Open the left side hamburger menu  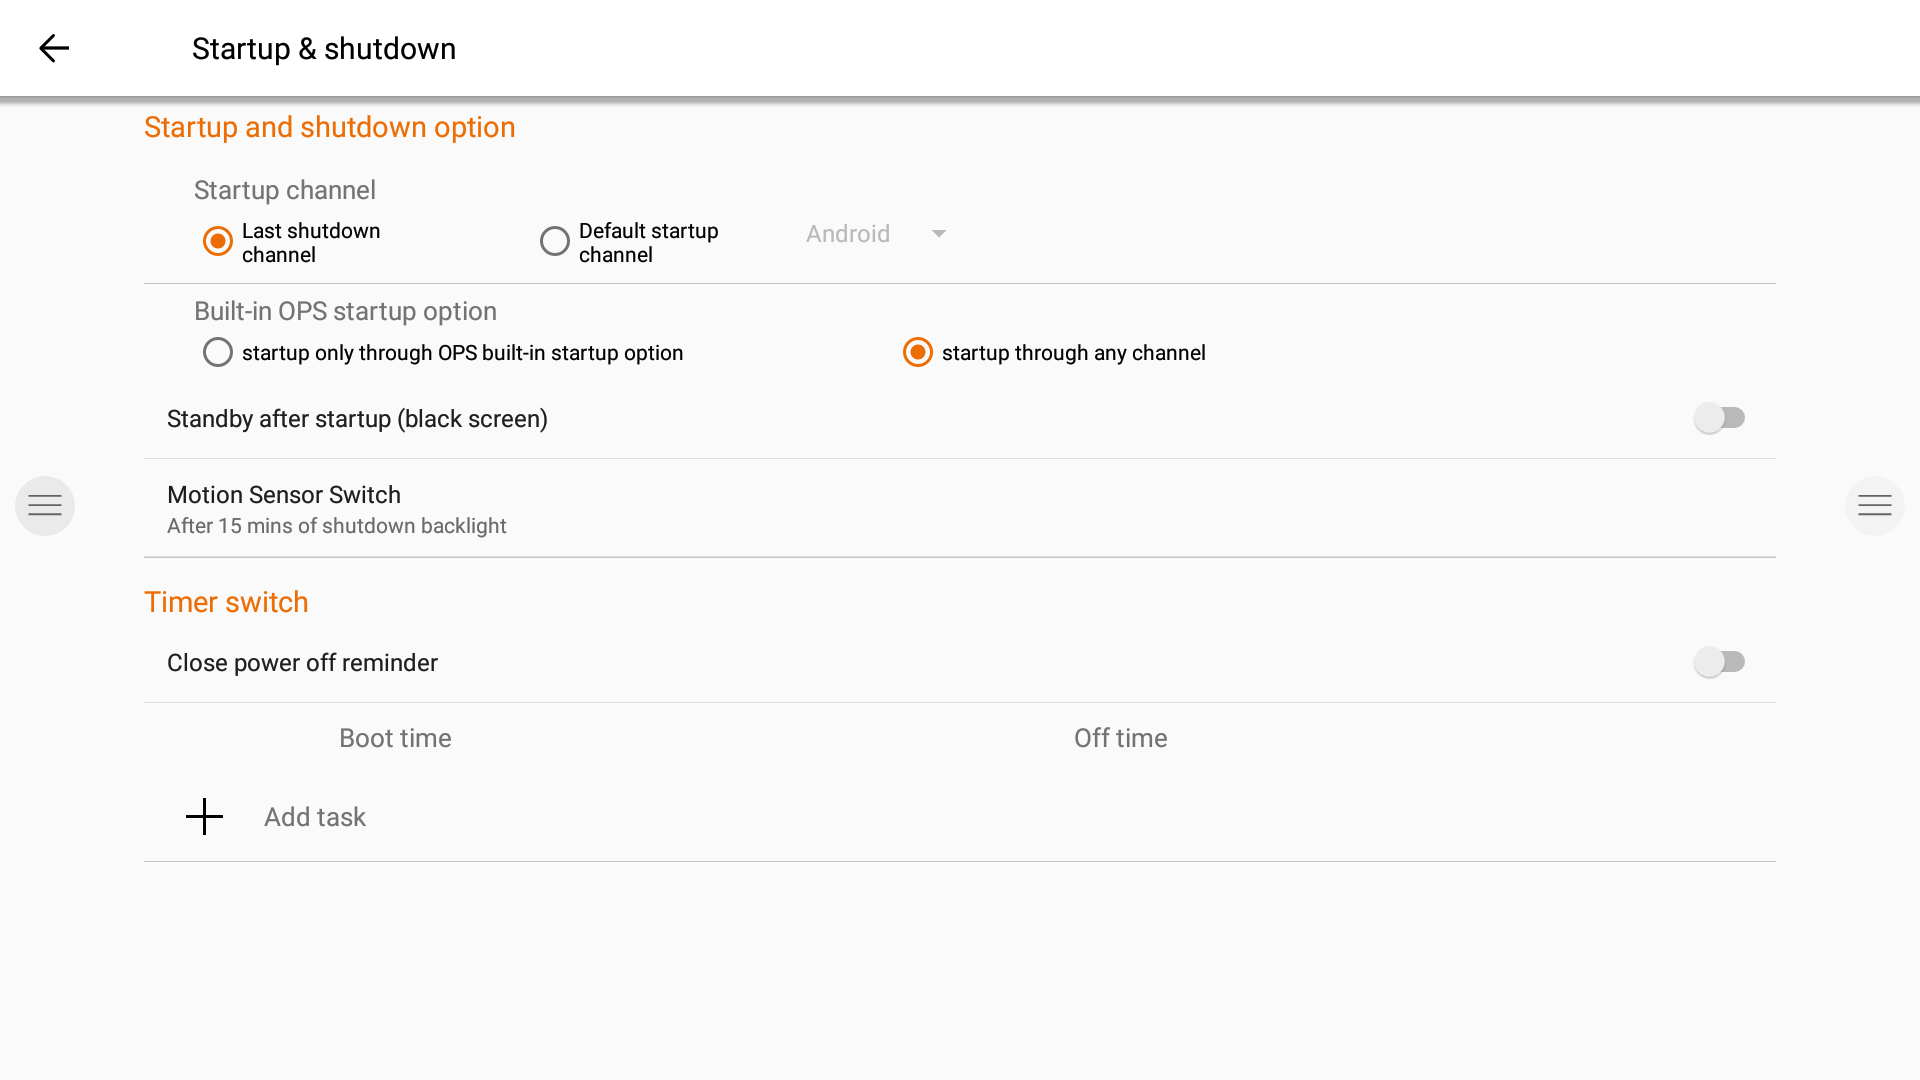point(45,506)
